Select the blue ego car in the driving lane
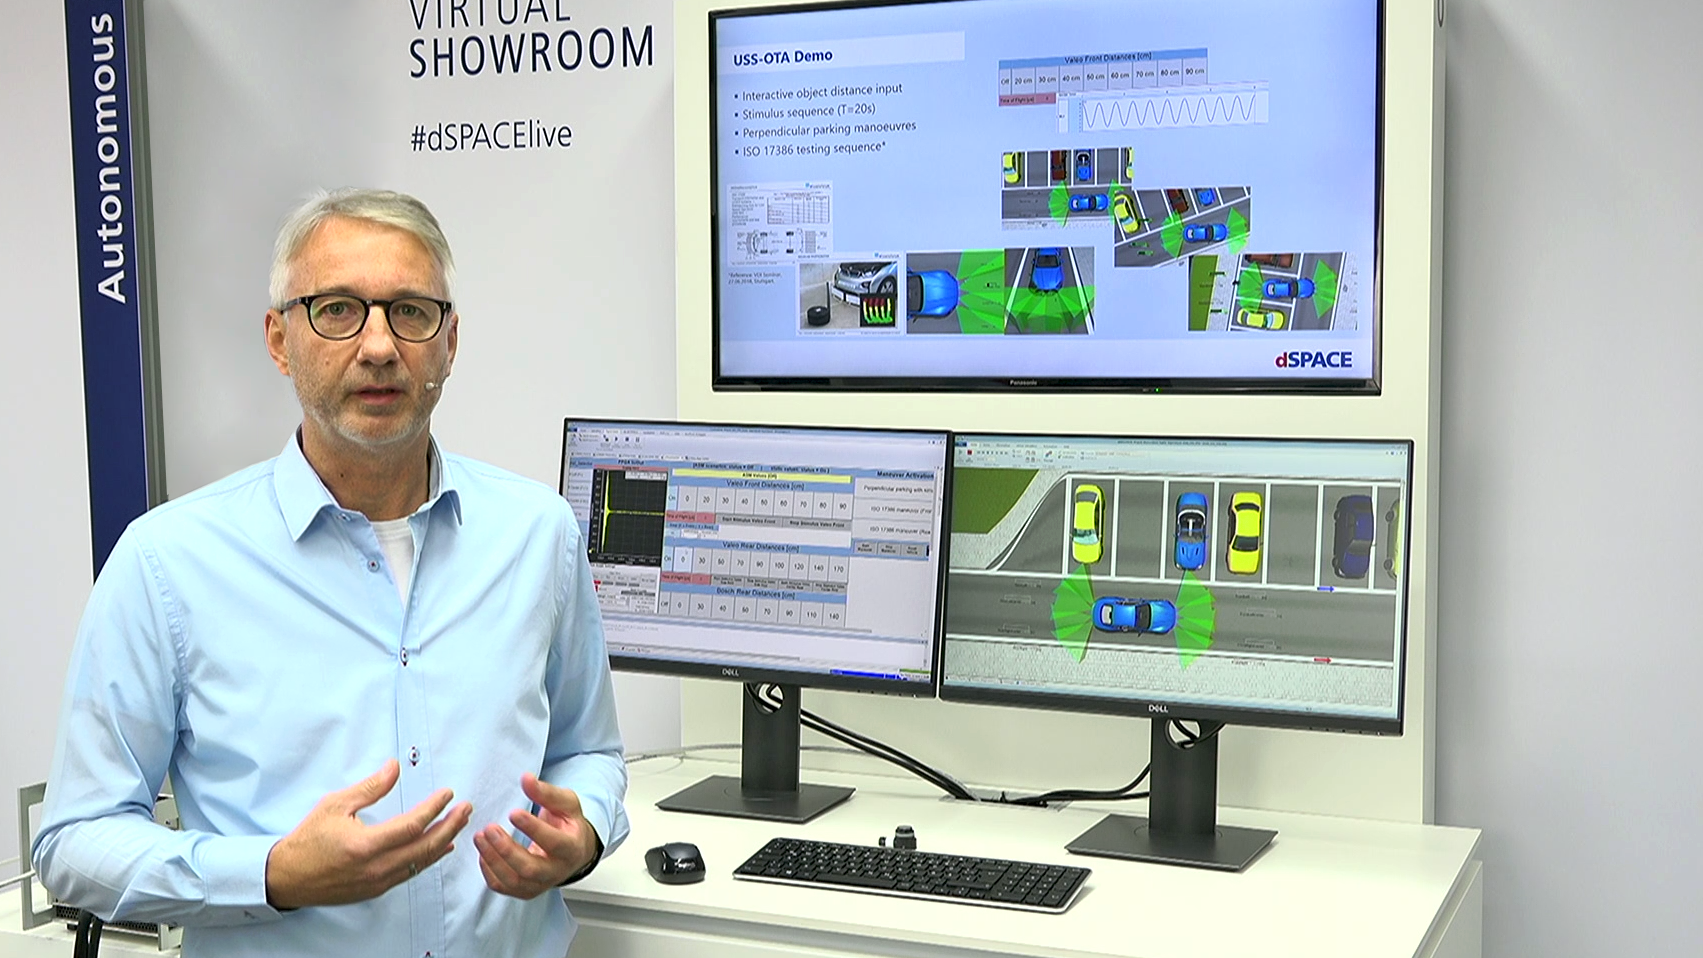 pyautogui.click(x=1133, y=615)
